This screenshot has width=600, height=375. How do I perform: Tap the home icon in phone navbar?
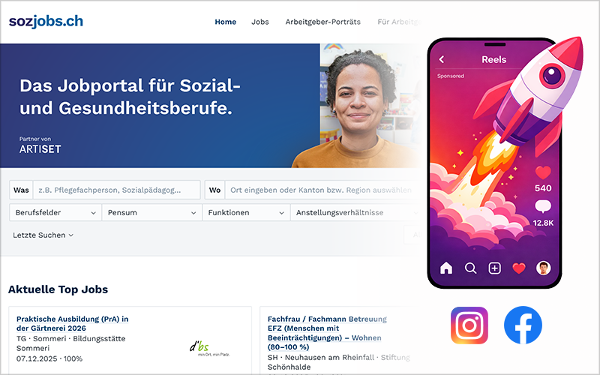click(446, 268)
